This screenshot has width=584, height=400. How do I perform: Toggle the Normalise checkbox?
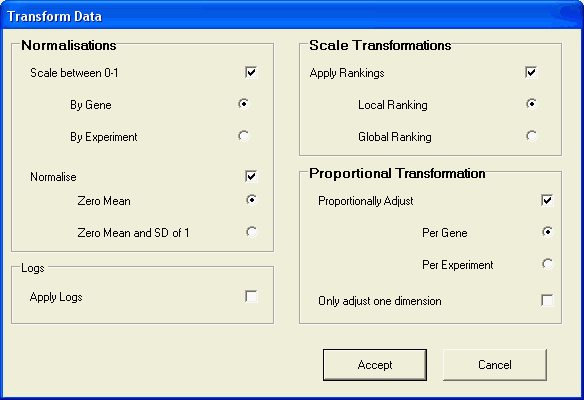pos(251,176)
